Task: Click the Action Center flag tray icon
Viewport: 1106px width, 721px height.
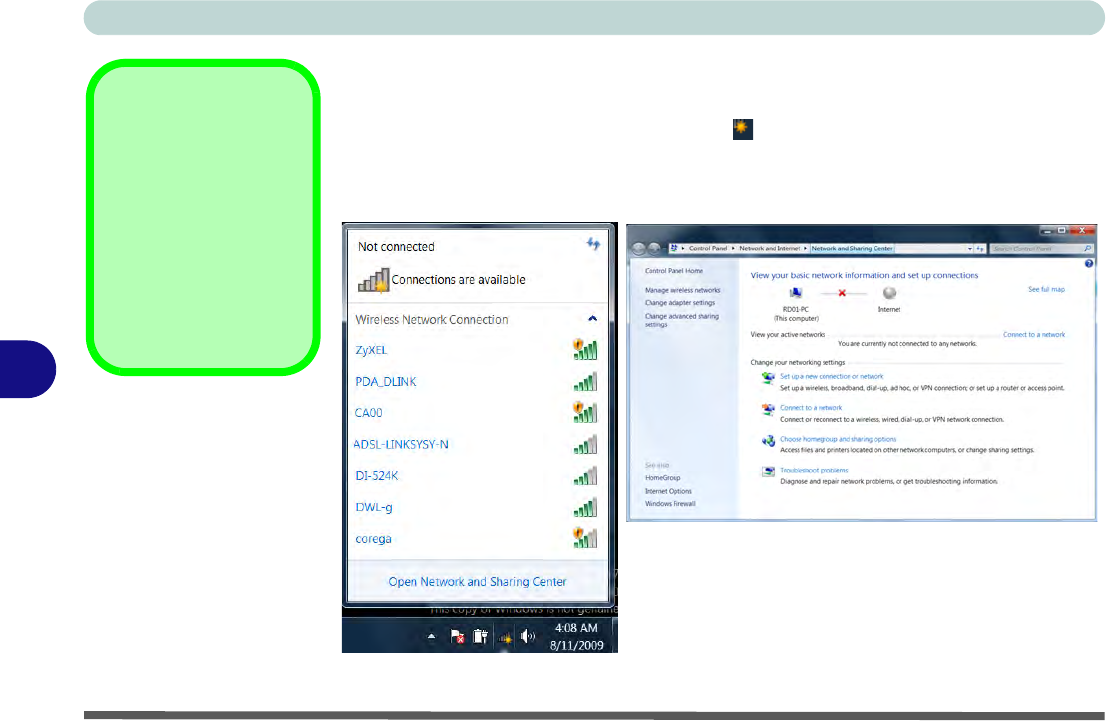Action: click(457, 636)
